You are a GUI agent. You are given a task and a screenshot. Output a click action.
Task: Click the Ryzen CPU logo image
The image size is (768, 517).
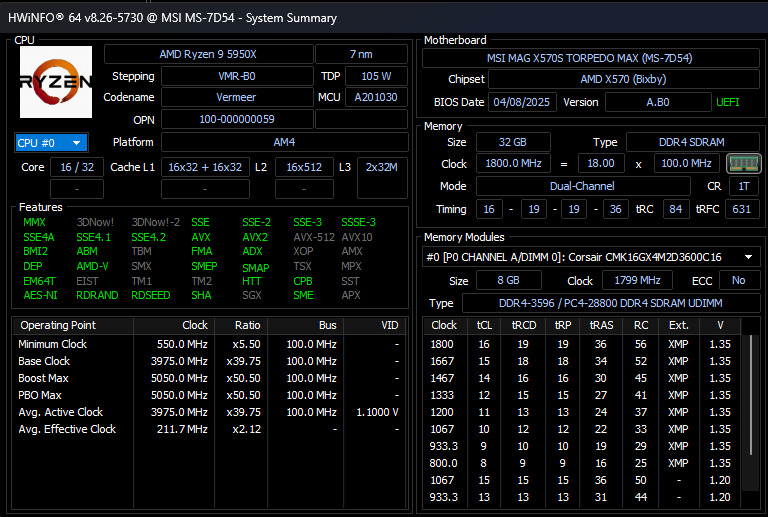coord(56,82)
